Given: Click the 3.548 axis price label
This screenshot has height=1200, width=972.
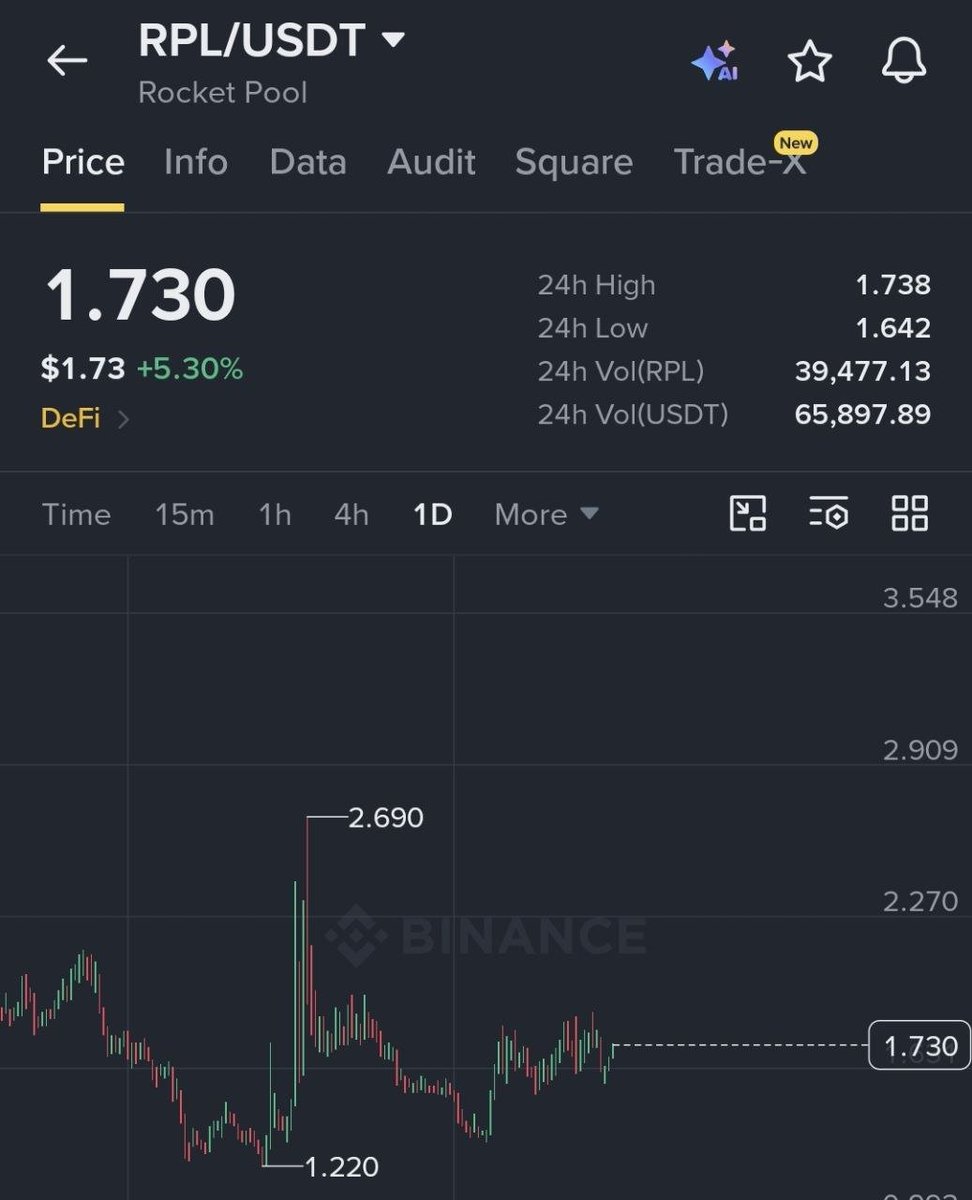Looking at the screenshot, I should pyautogui.click(x=920, y=598).
